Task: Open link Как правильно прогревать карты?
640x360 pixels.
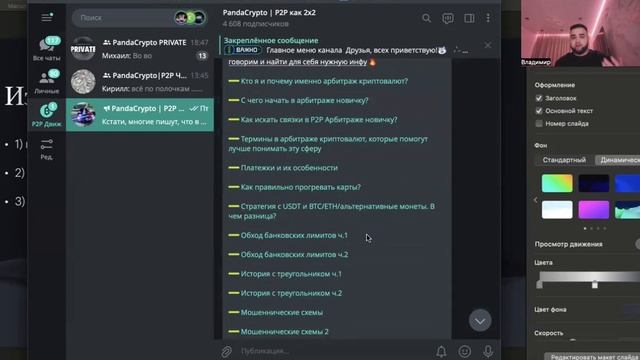Action: [301, 187]
